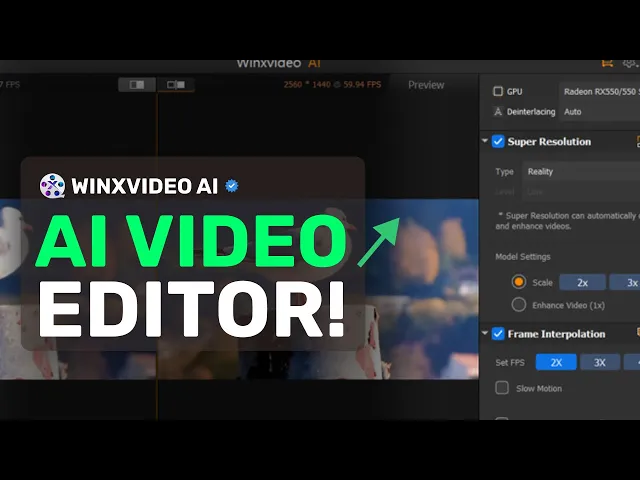Click the WinXvideo AI film reel logo
Viewport: 640px width, 480px height.
click(x=52, y=186)
